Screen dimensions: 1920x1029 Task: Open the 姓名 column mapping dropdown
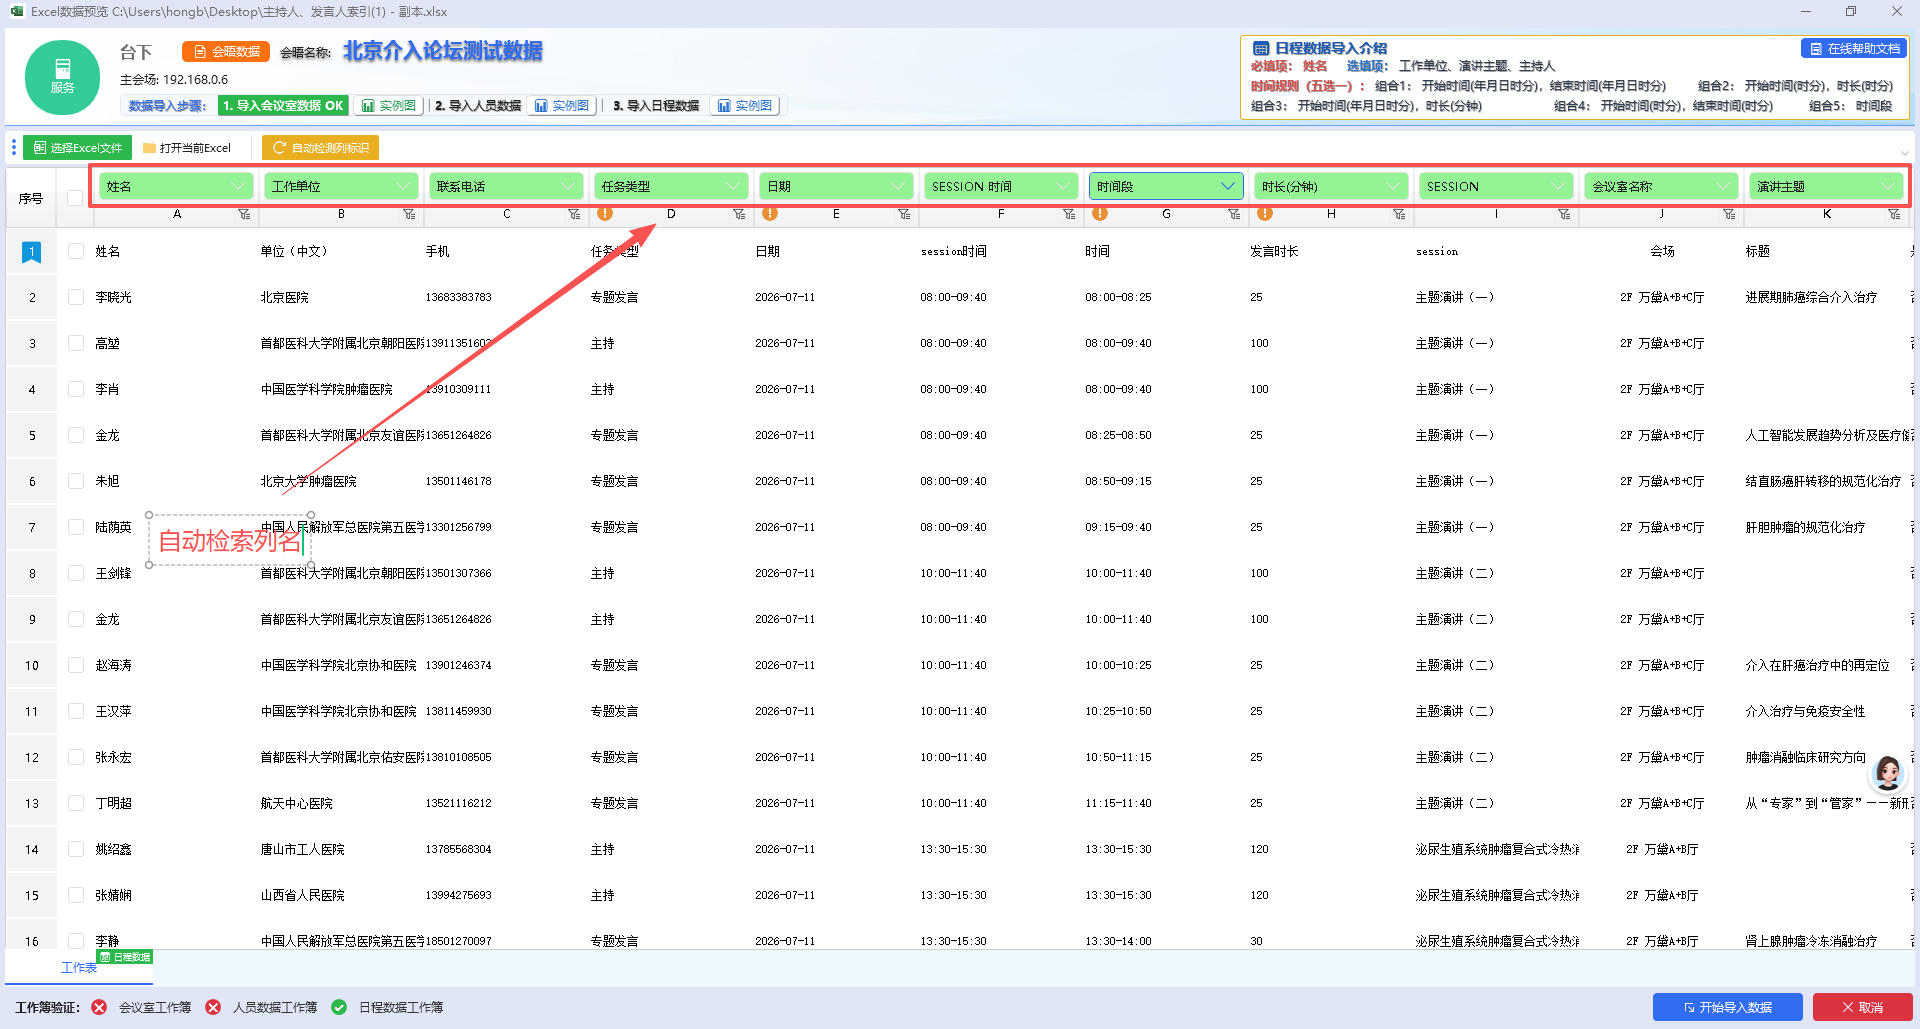176,186
